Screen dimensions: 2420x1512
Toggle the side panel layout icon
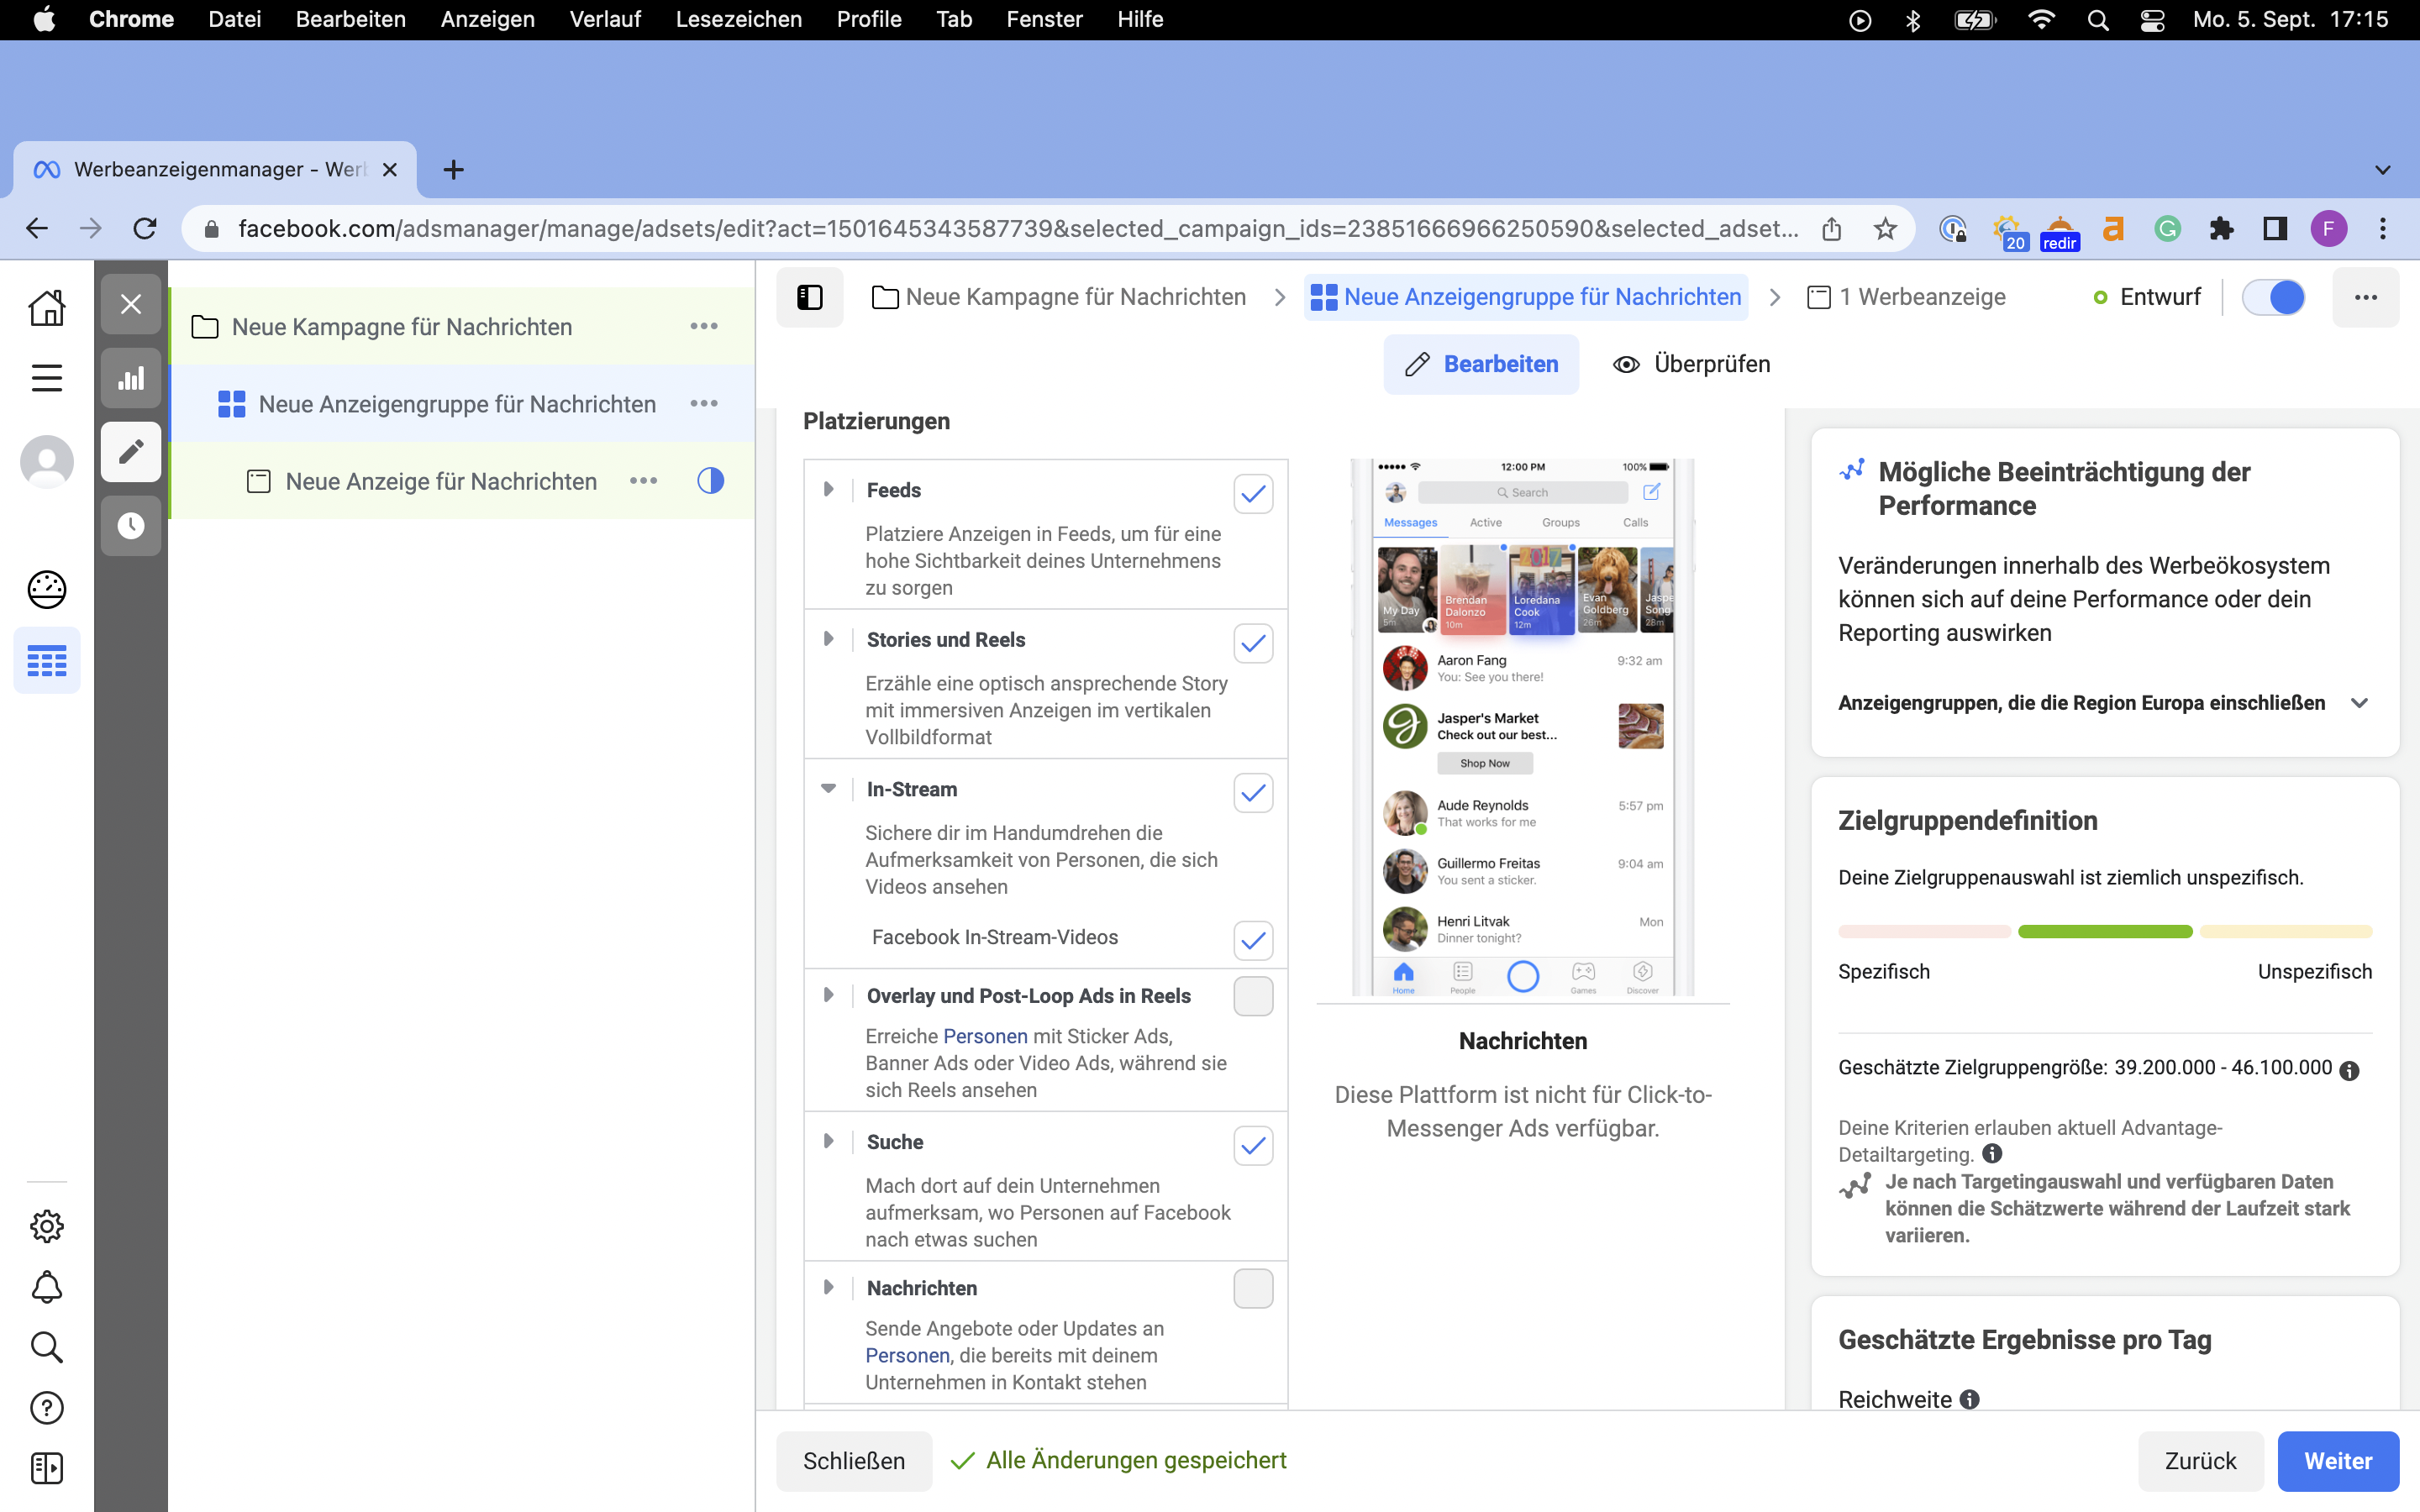point(809,297)
